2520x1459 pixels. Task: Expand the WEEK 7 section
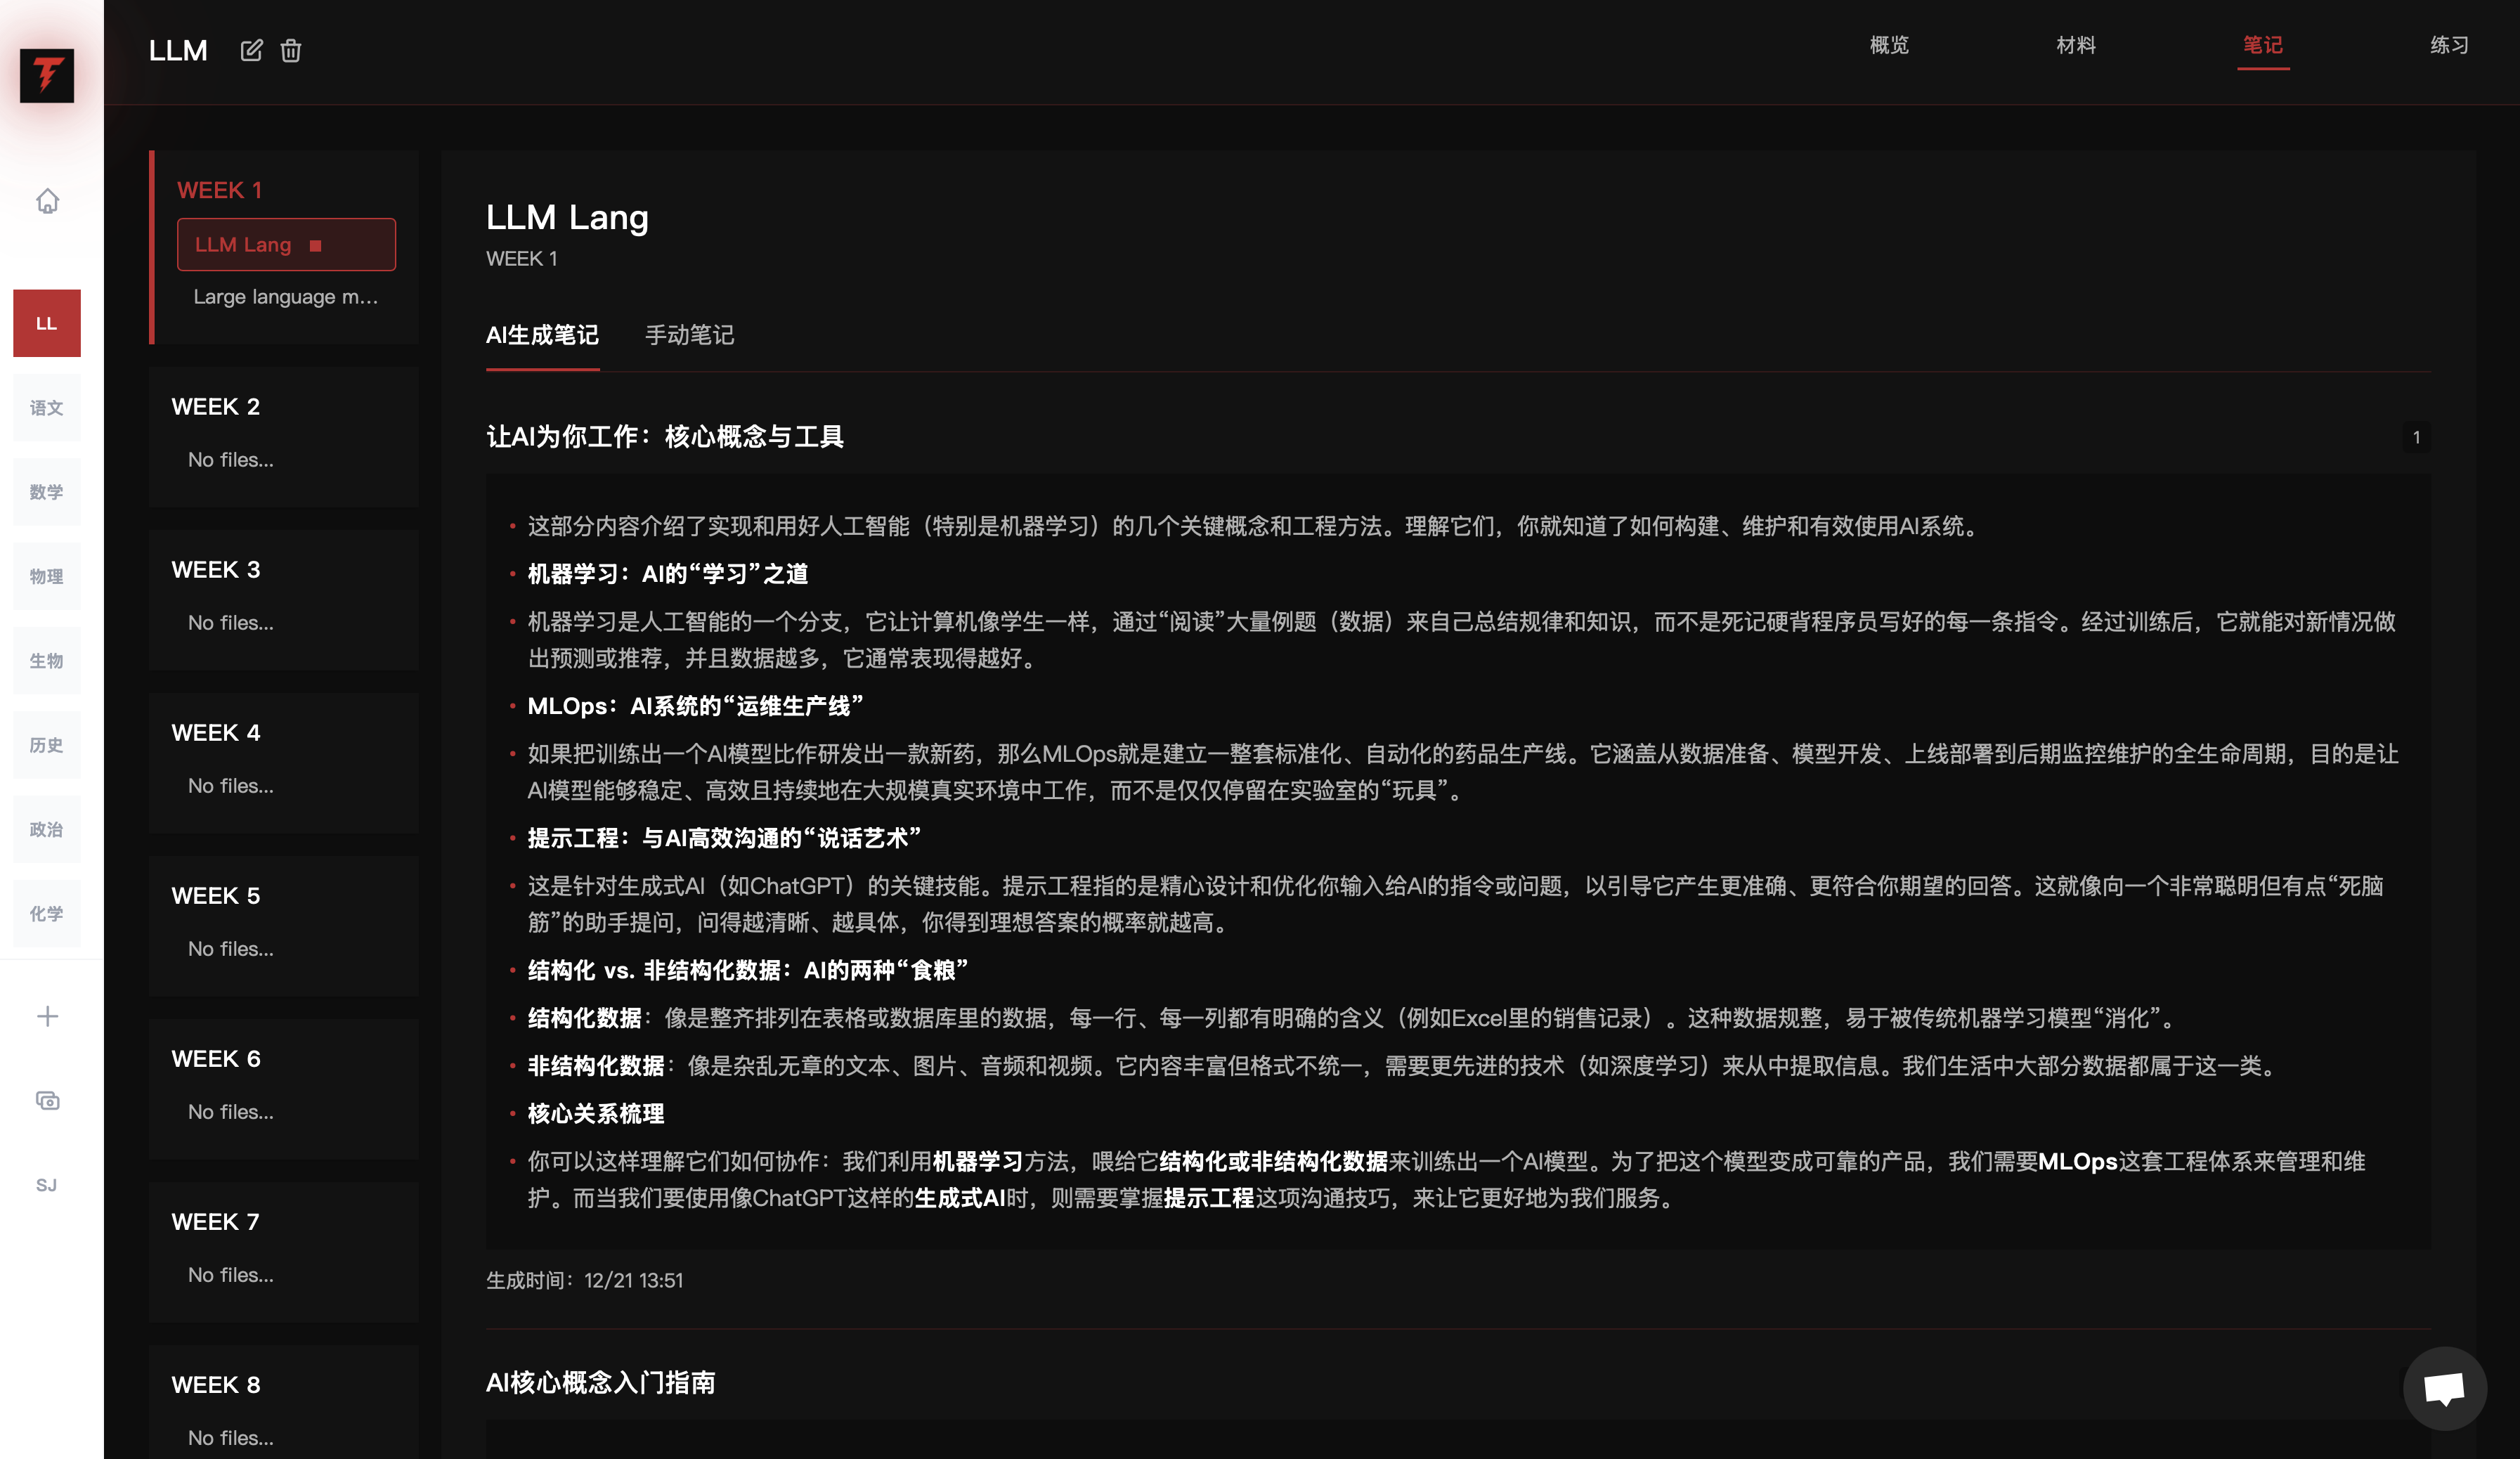(216, 1222)
